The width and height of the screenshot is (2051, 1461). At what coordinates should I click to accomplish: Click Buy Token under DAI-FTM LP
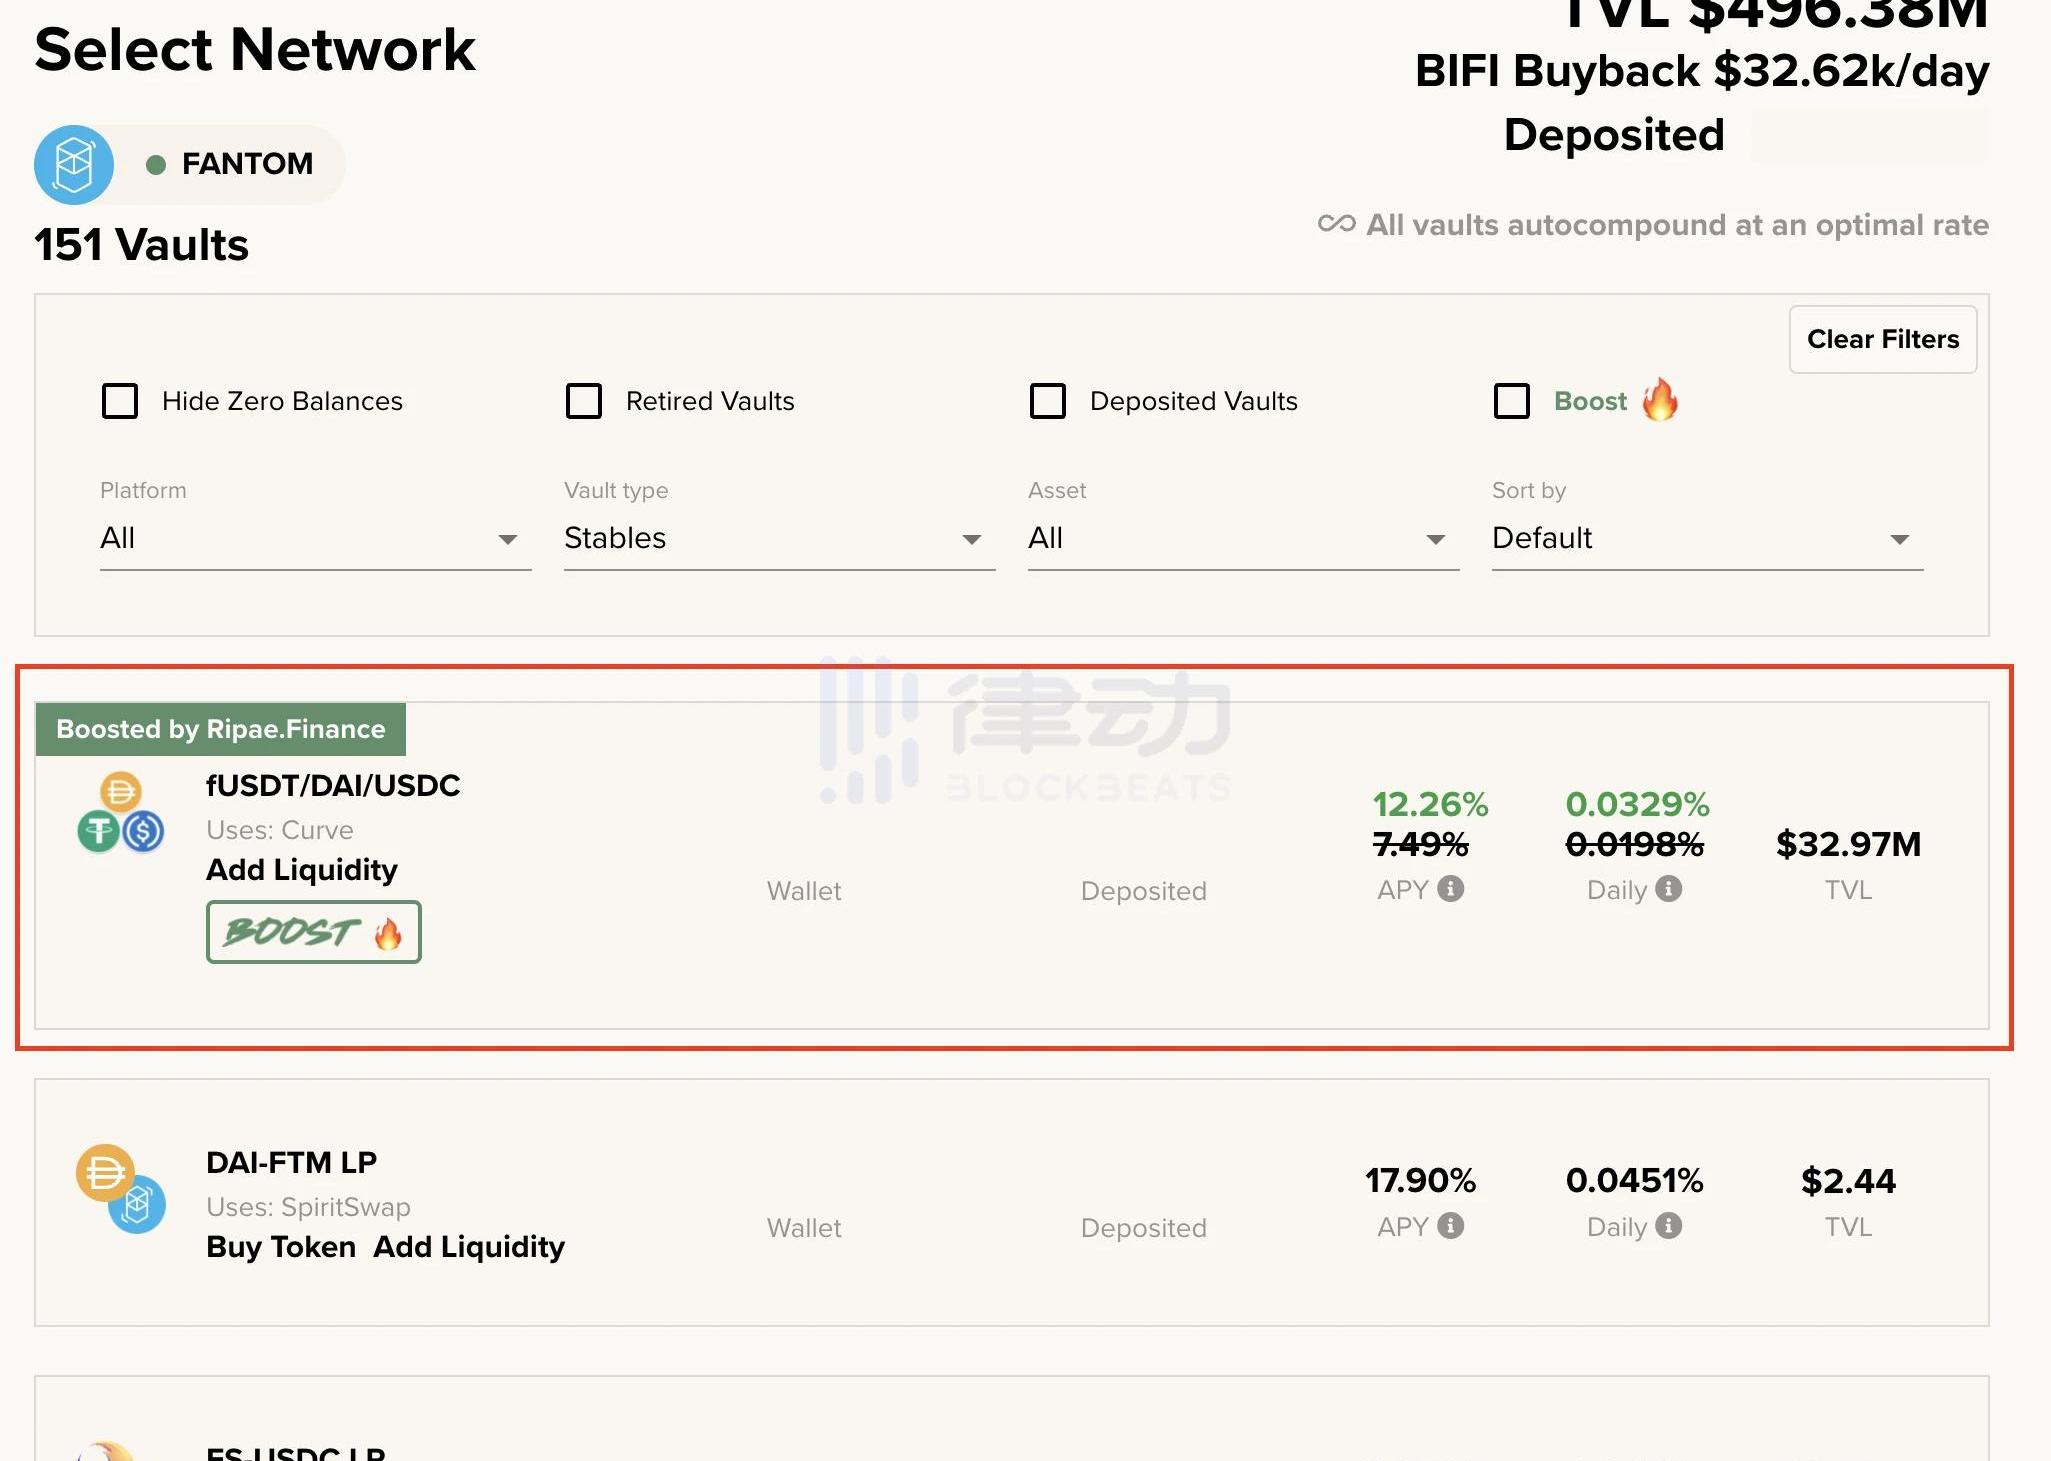point(281,1246)
